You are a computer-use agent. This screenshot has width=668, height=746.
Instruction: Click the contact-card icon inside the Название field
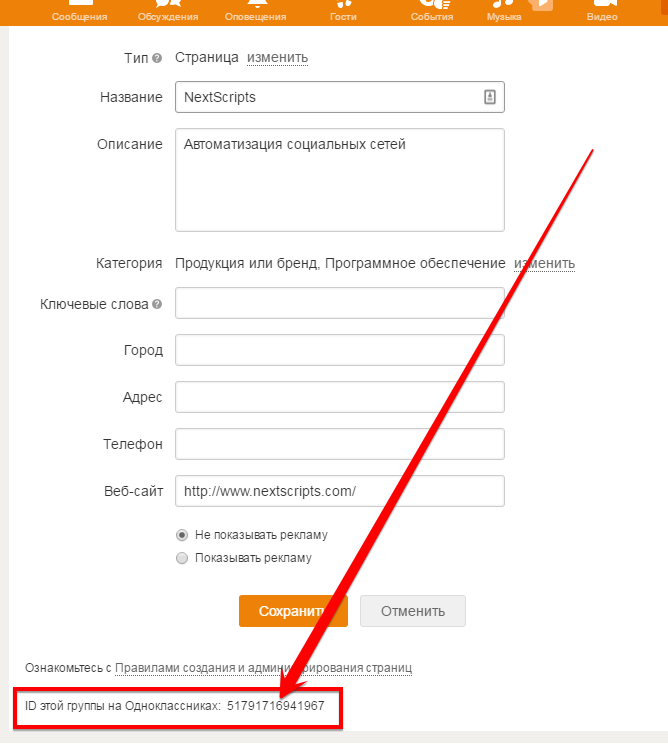tap(490, 97)
